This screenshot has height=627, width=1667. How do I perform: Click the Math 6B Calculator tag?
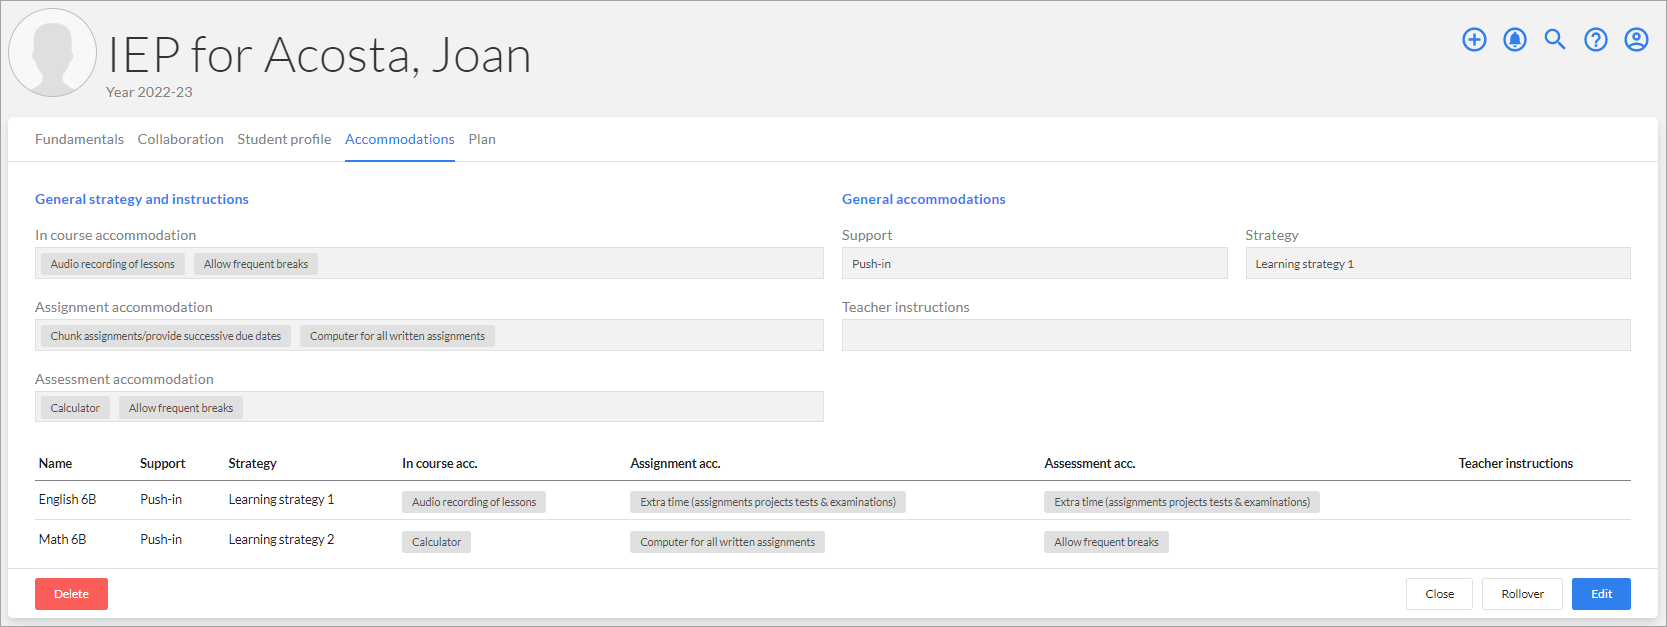pos(436,542)
